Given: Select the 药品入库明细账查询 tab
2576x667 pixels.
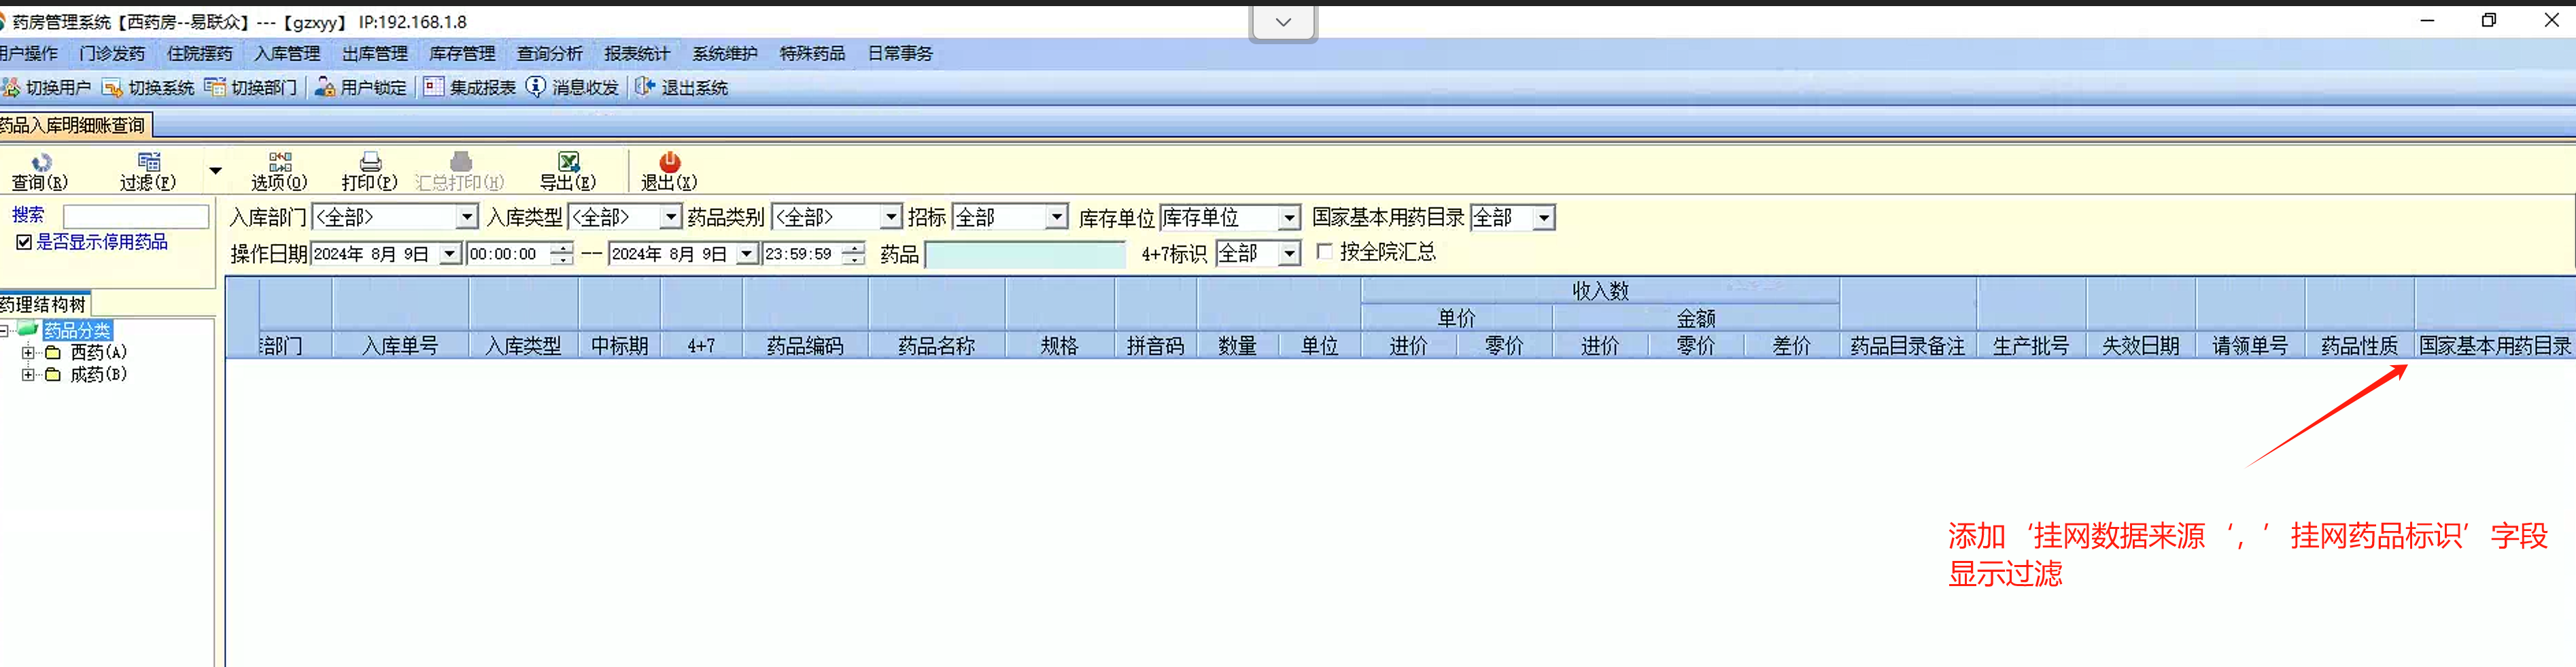Looking at the screenshot, I should click(x=74, y=125).
